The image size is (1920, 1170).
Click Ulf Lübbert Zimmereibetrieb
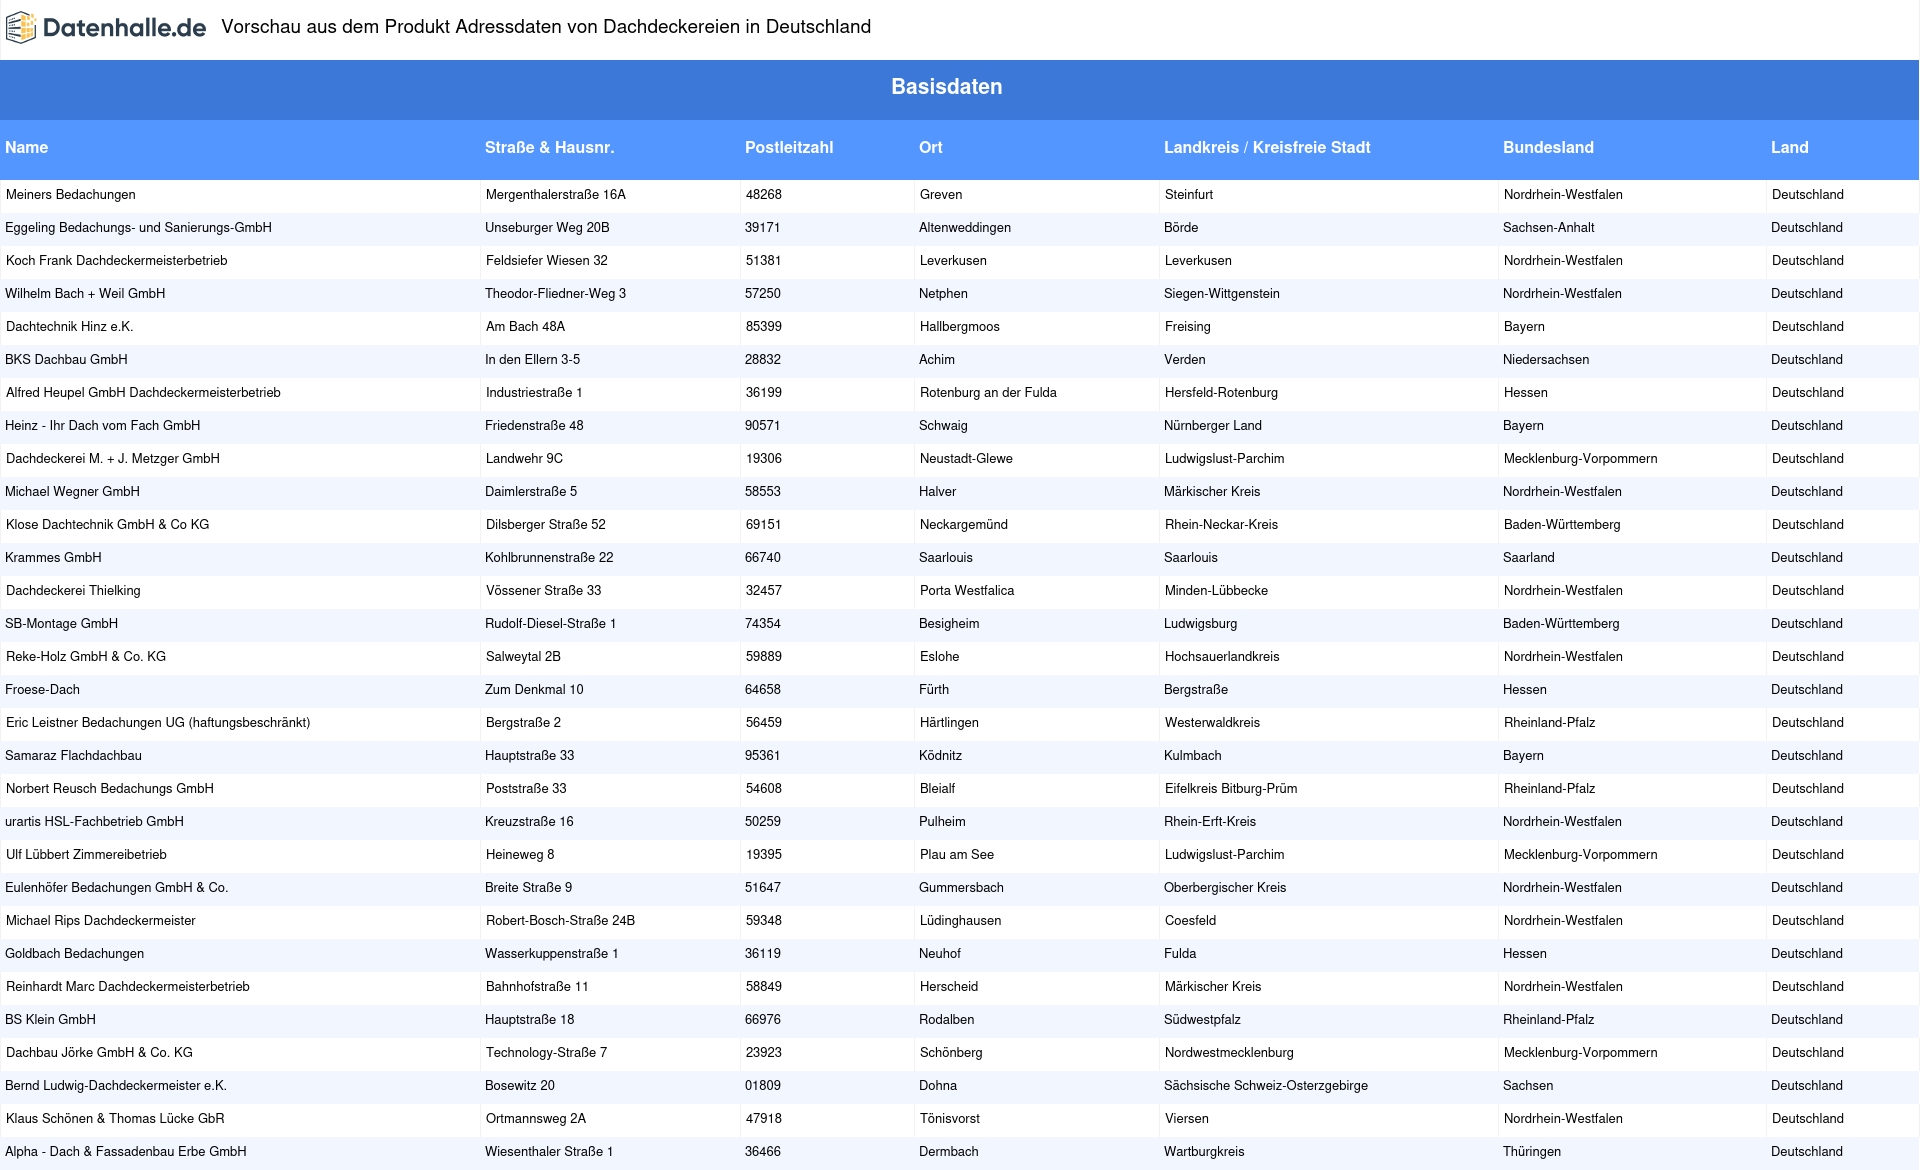(86, 855)
